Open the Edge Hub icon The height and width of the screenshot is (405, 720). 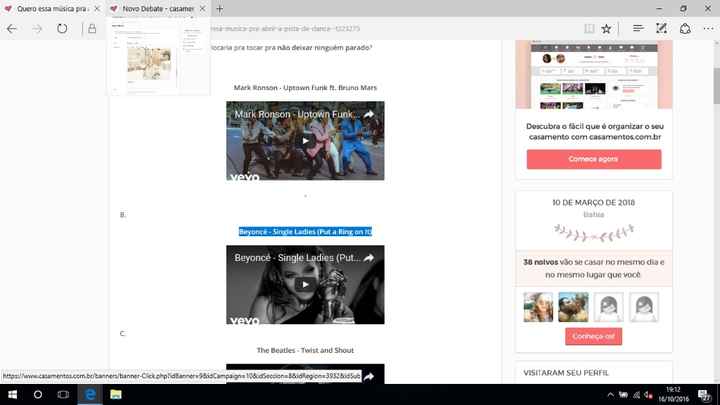tap(638, 28)
